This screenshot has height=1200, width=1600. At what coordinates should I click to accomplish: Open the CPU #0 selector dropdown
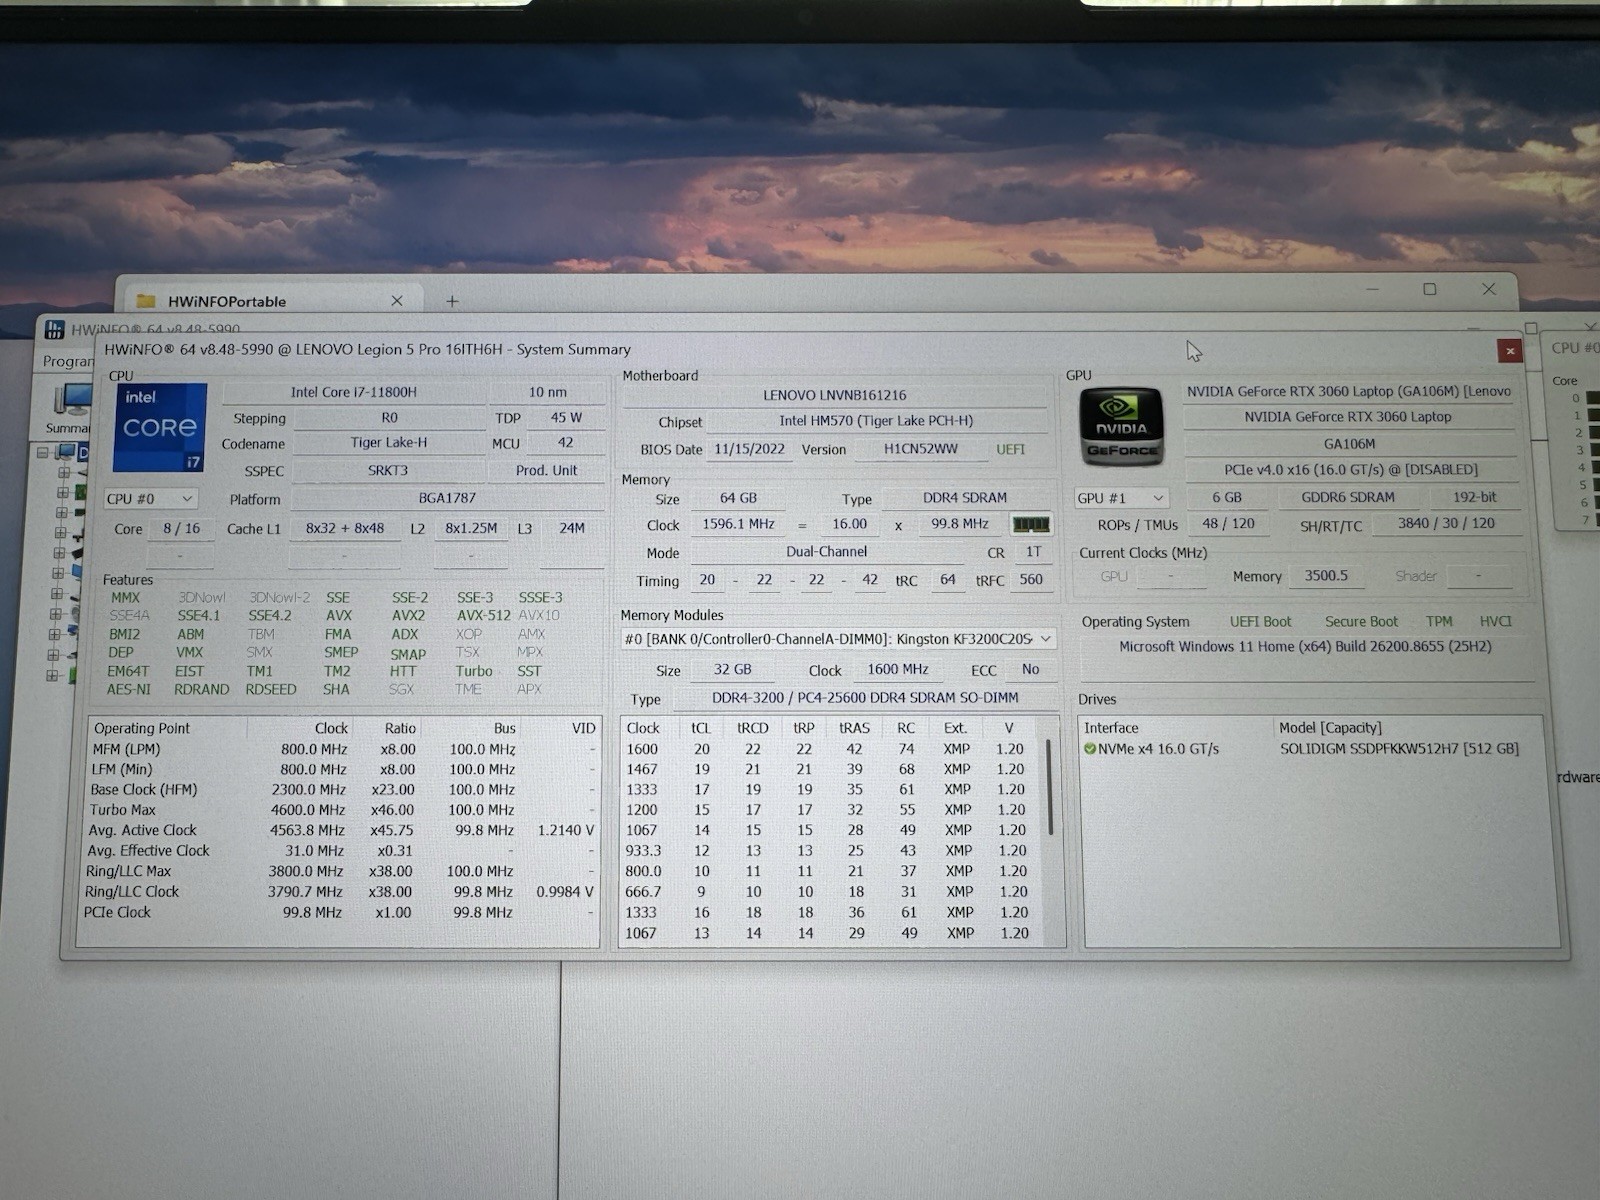pyautogui.click(x=151, y=498)
